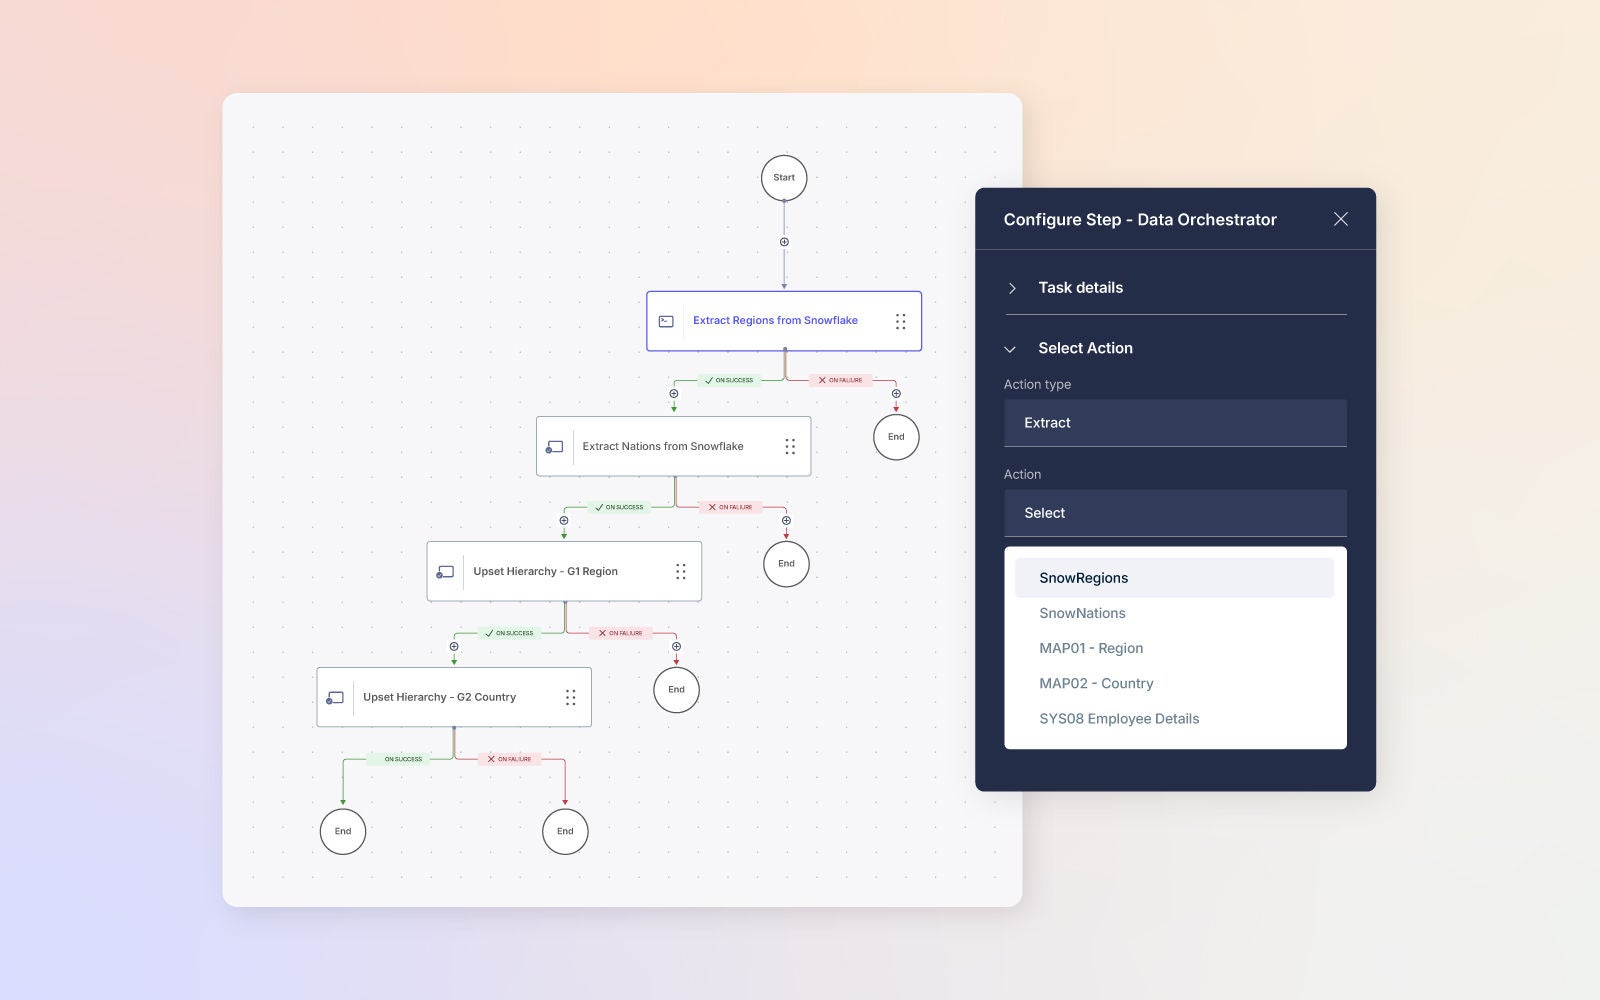
Task: Close the Configure Step panel
Action: click(x=1340, y=219)
